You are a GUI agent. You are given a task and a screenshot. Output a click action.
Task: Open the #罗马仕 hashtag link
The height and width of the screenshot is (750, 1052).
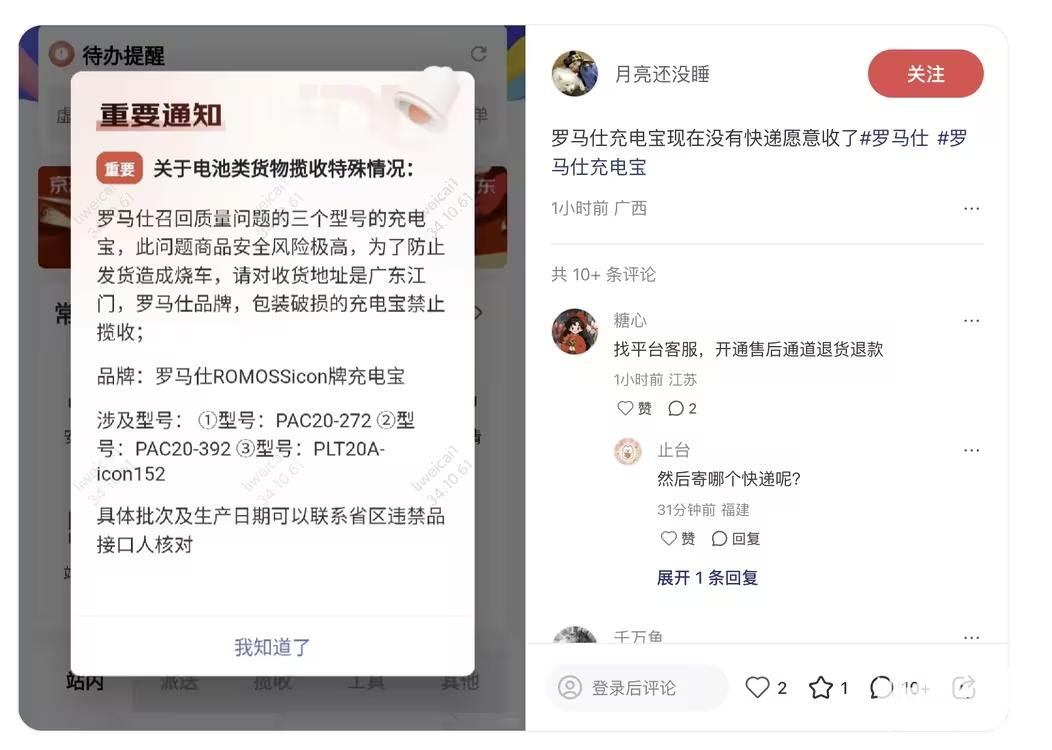(894, 138)
